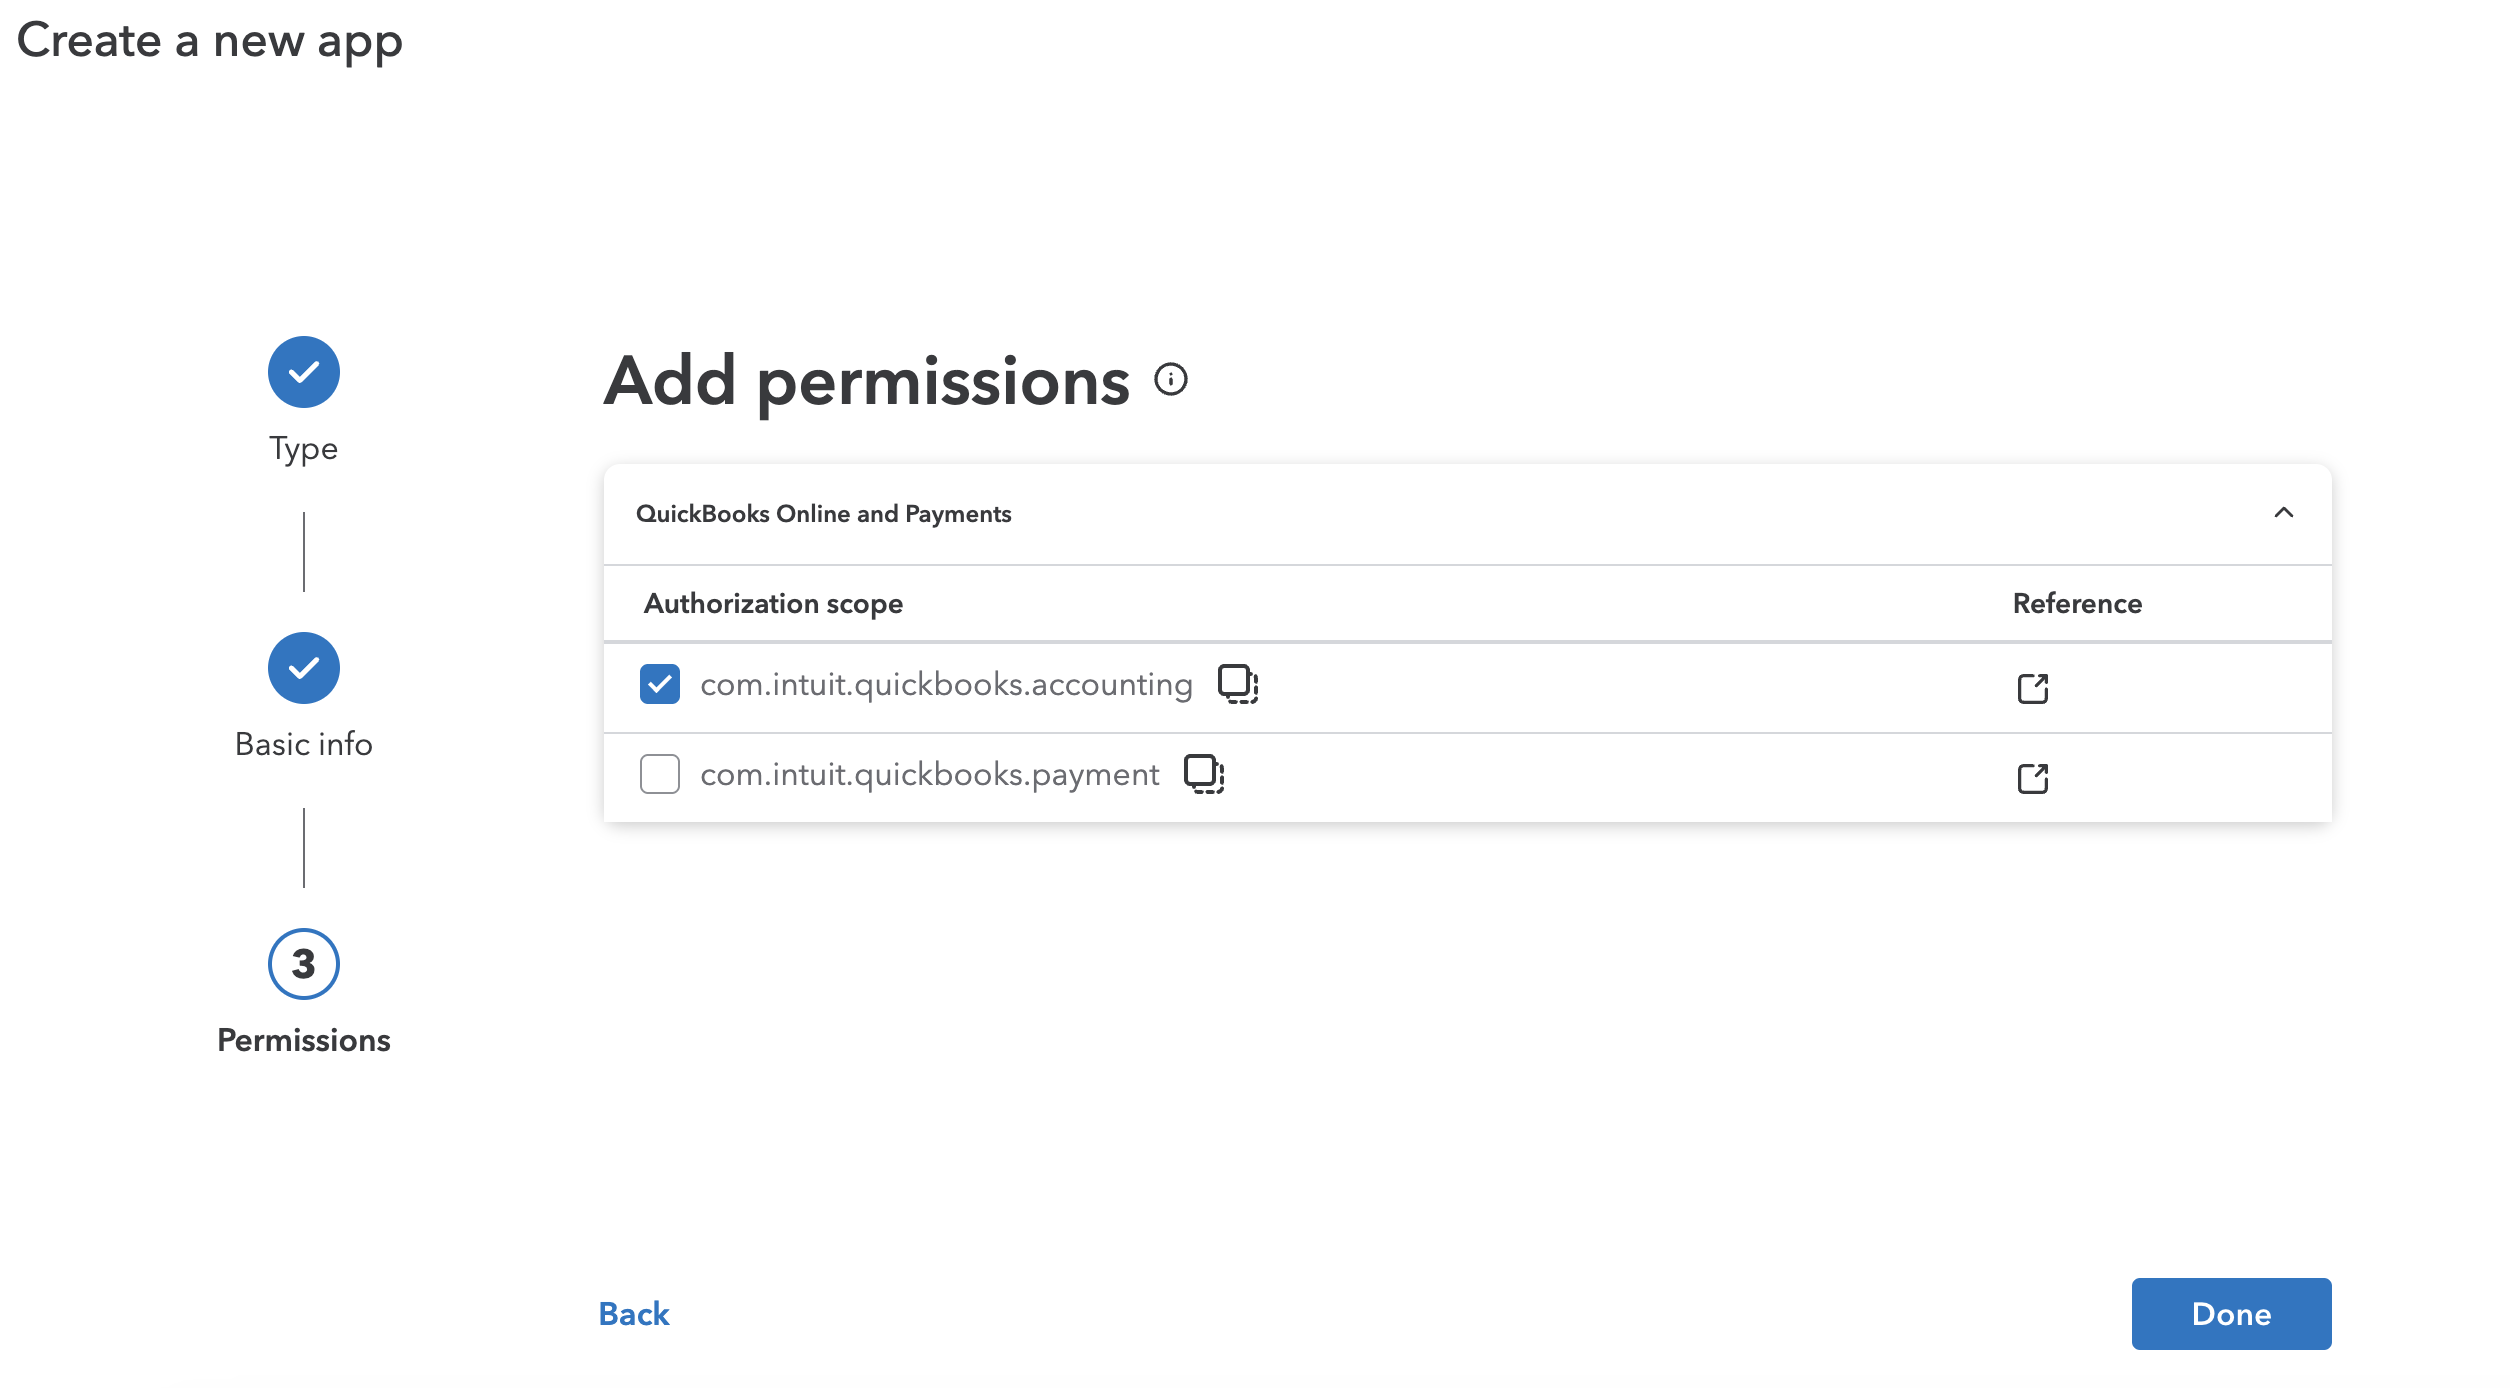Uncheck the com.intuit.quickbooks.accounting checkbox
This screenshot has height=1388, width=2510.
(x=660, y=684)
